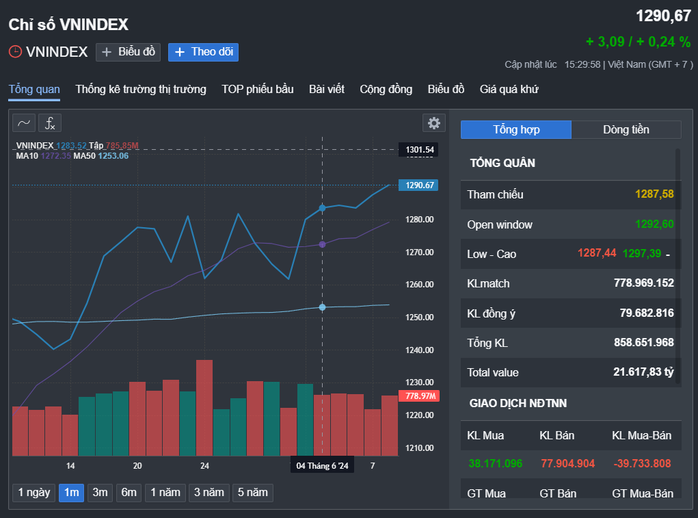Screen dimensions: 698x518
Task: Open the fx indicators icon
Action: click(x=50, y=123)
